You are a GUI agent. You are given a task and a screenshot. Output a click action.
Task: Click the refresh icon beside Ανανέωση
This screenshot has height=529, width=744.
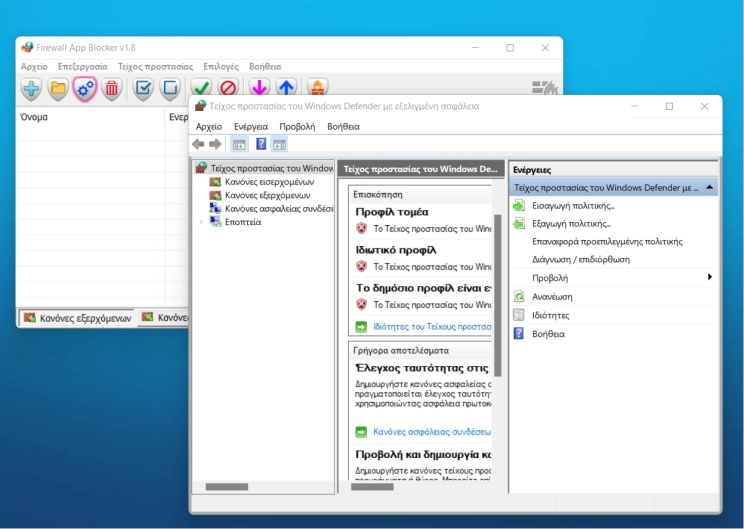click(x=519, y=297)
